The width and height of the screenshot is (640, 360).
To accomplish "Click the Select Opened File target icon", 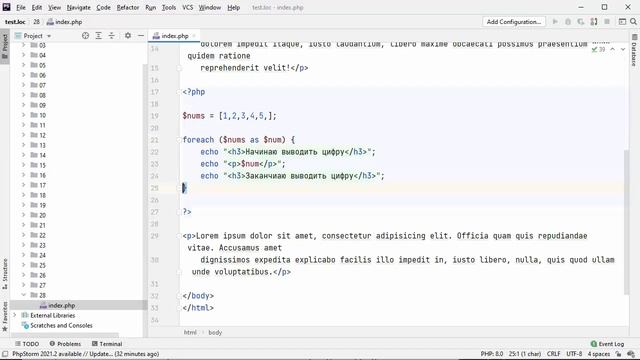I will (x=85, y=36).
